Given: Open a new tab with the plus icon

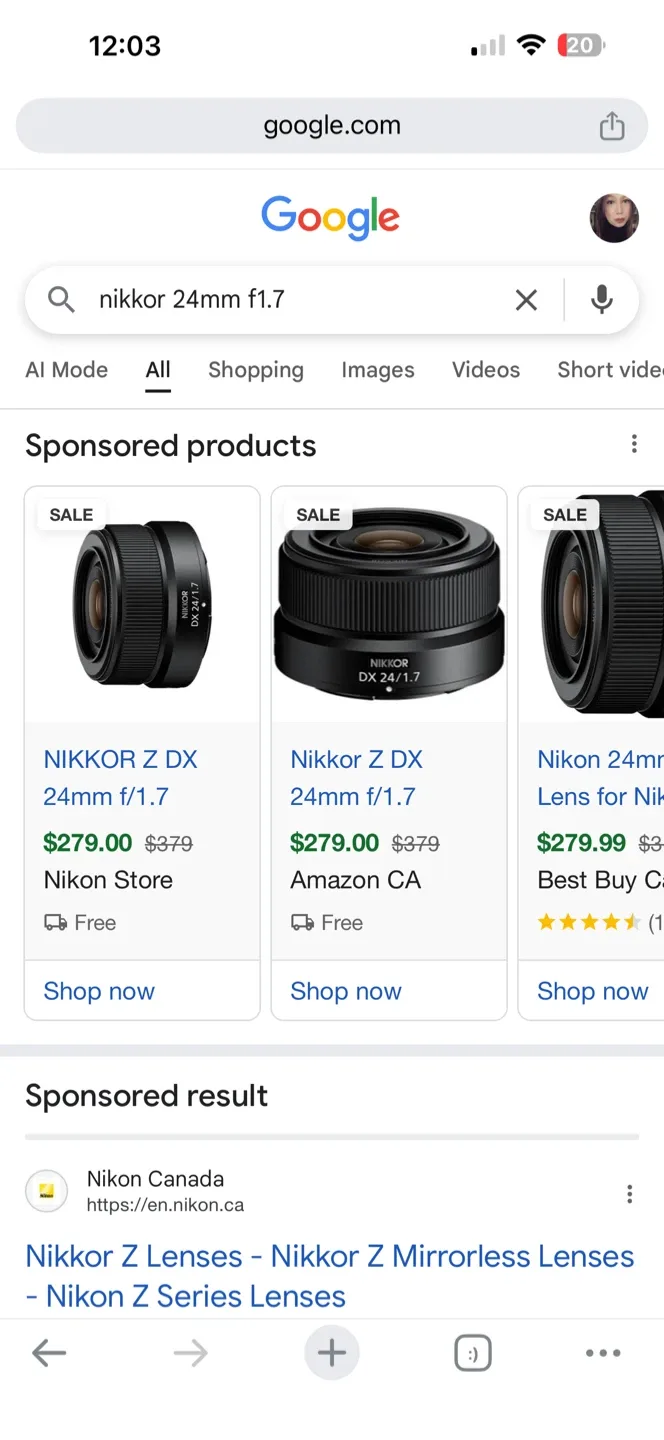Looking at the screenshot, I should [x=331, y=1352].
